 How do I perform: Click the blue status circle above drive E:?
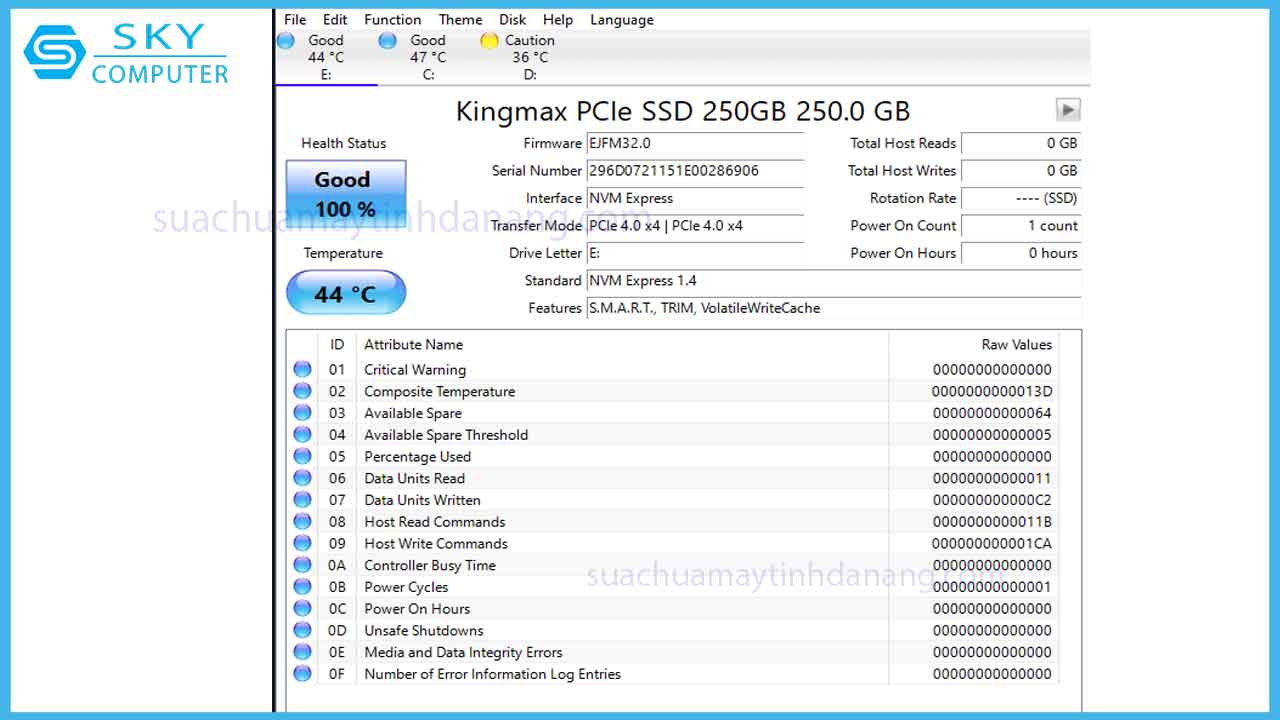[x=285, y=40]
